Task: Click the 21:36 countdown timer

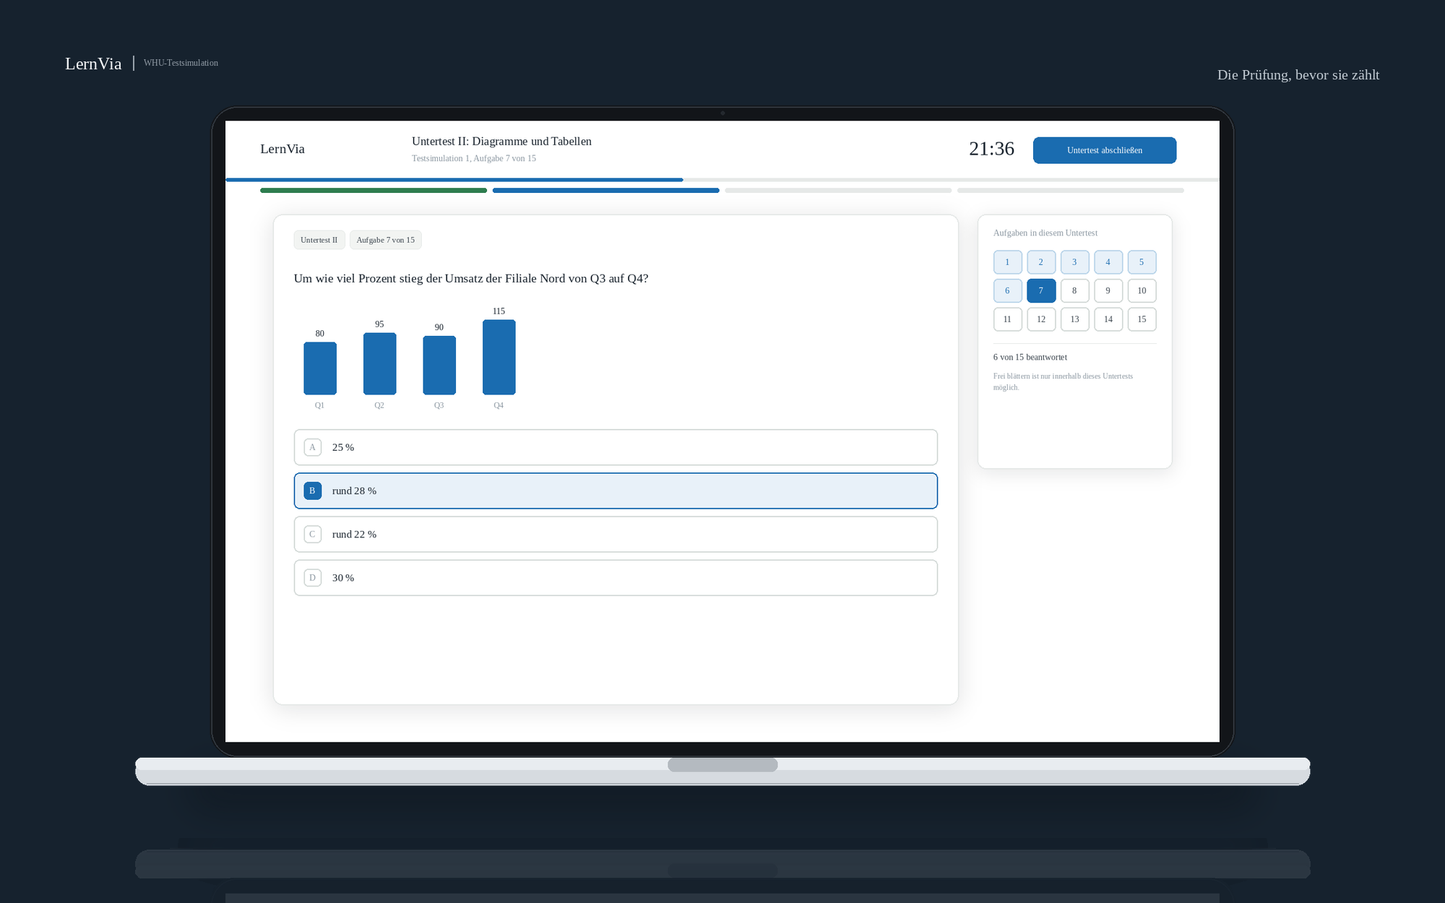Action: tap(991, 149)
